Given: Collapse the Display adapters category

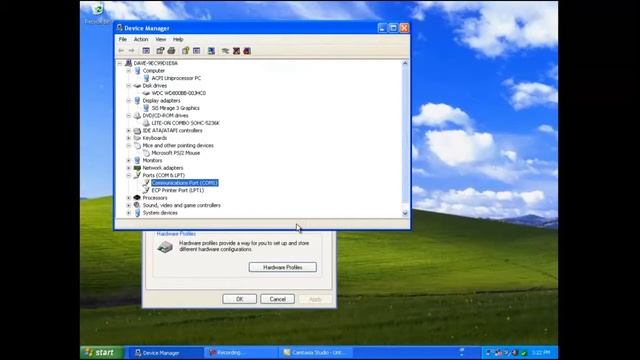Looking at the screenshot, I should click(129, 100).
